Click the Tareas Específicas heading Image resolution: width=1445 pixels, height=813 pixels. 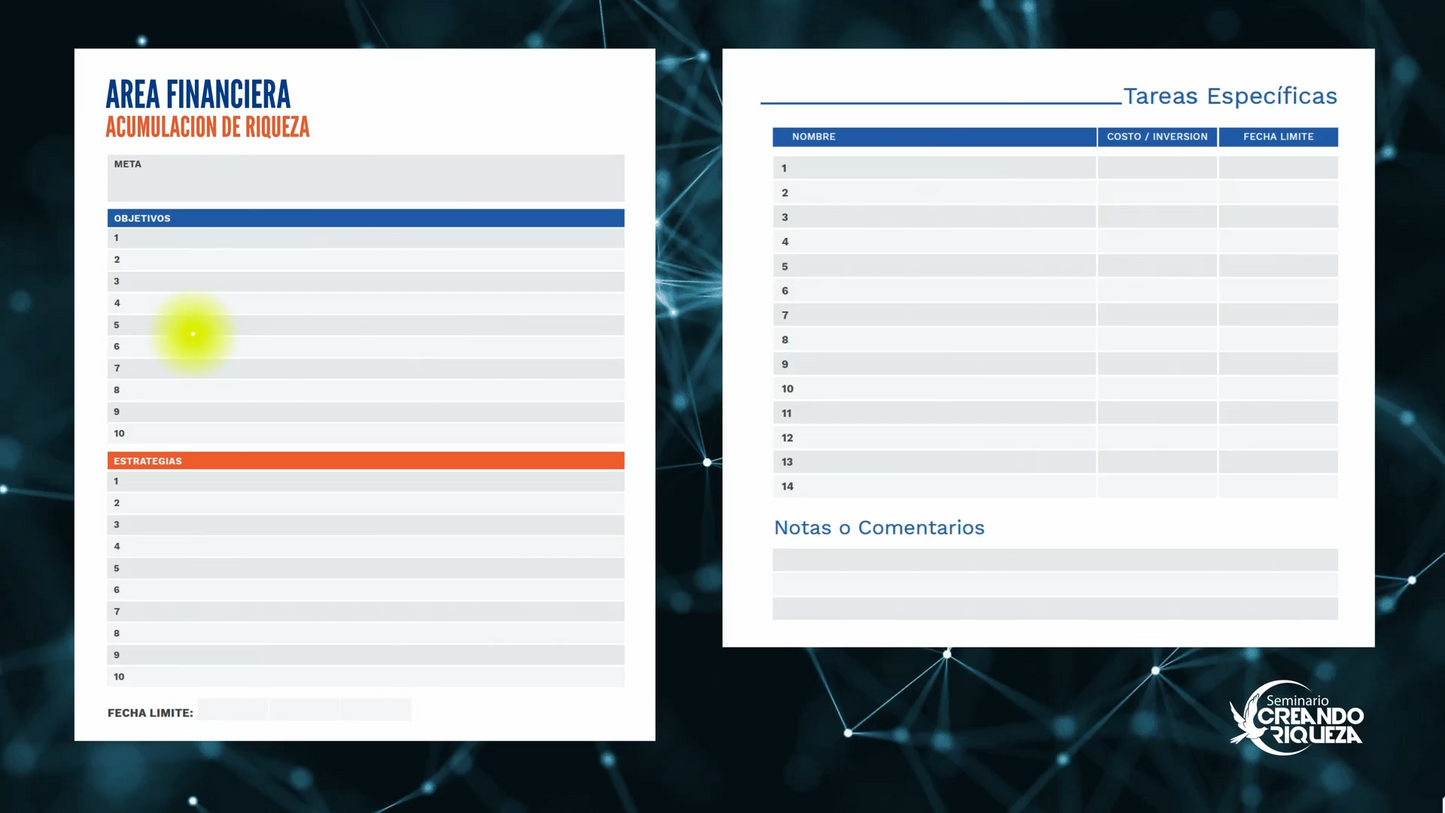pyautogui.click(x=1230, y=96)
